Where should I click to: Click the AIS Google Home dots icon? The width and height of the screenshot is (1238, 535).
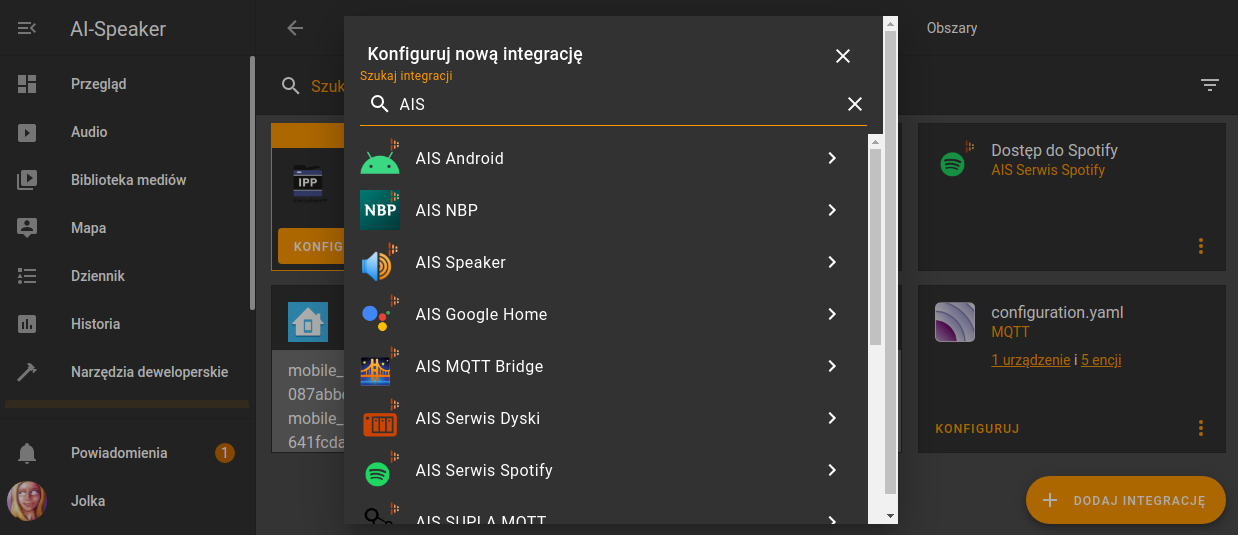coord(378,315)
